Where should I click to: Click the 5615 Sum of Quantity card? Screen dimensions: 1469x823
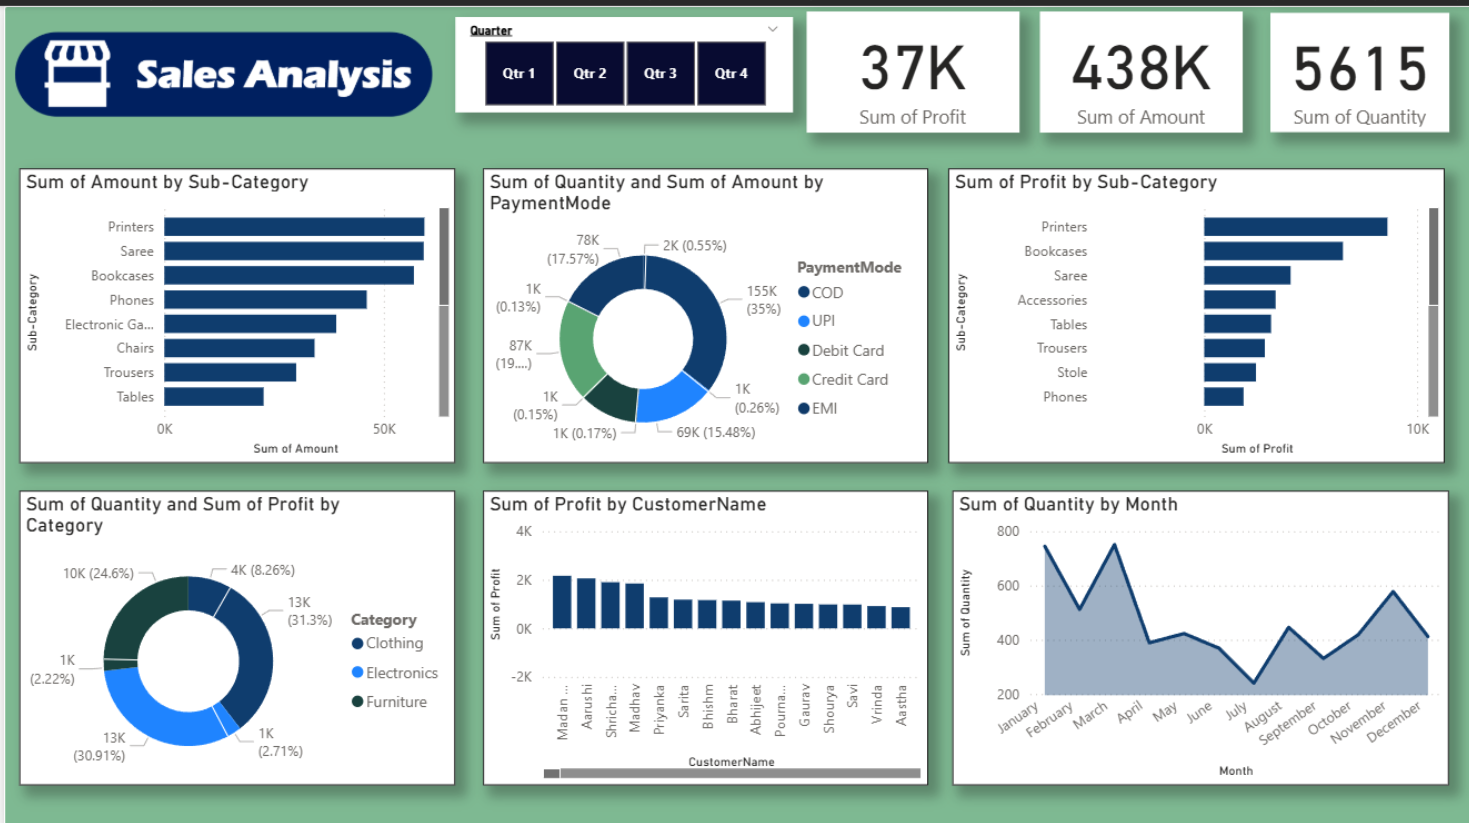(x=1359, y=72)
